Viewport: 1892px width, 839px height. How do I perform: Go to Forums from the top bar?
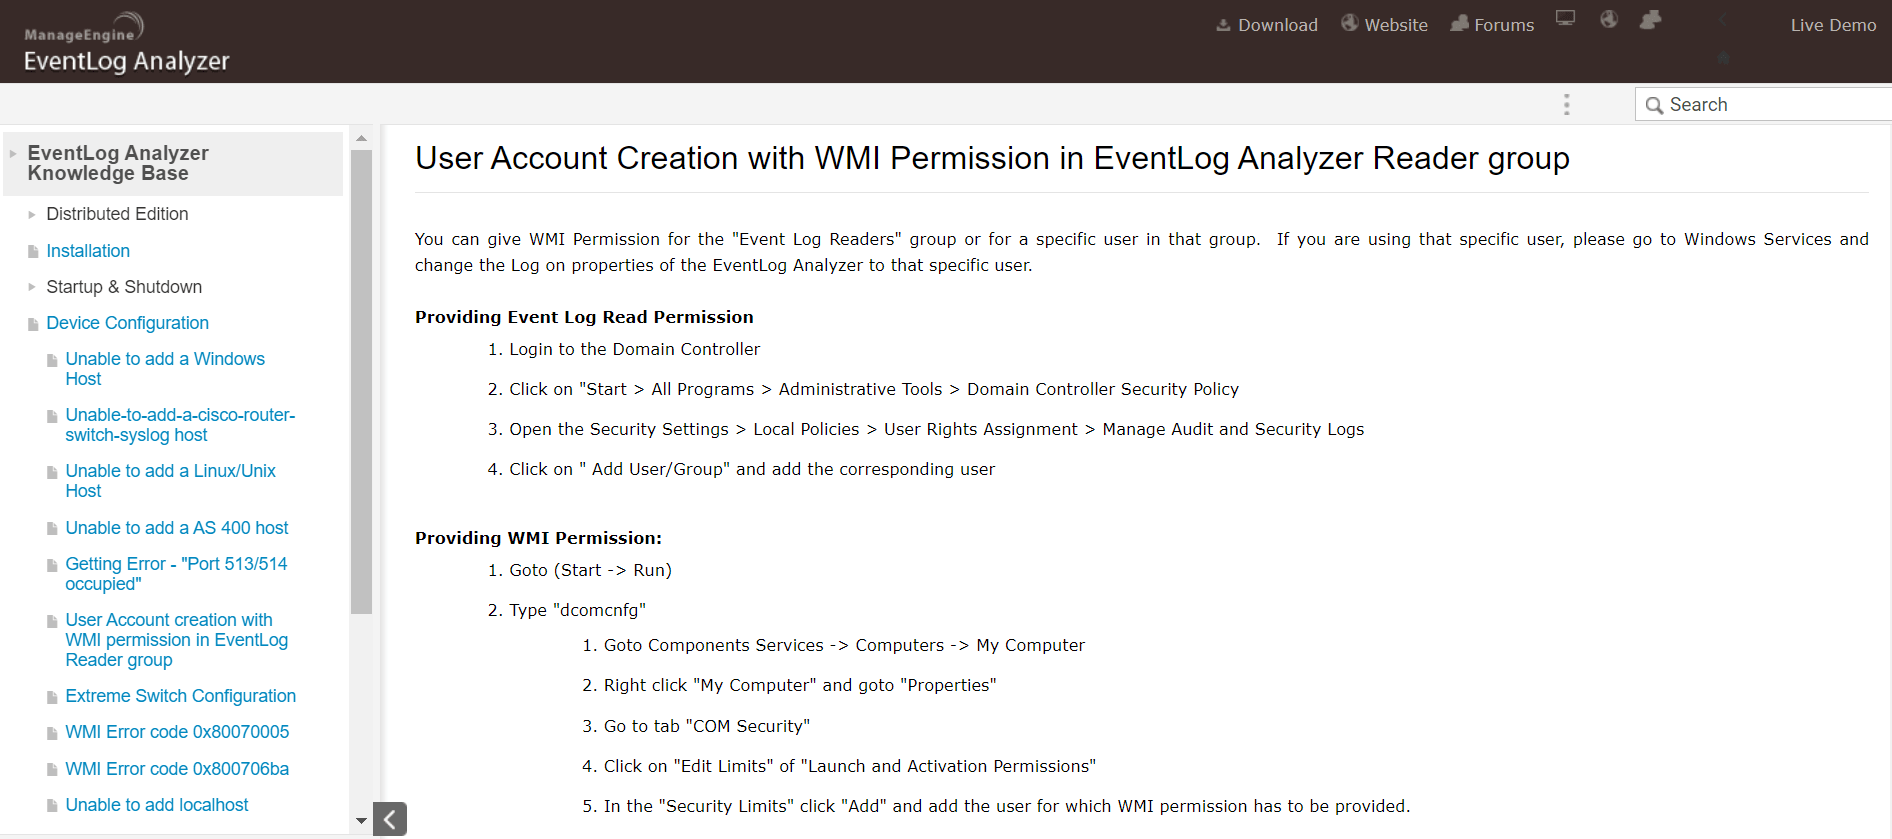[x=1492, y=25]
